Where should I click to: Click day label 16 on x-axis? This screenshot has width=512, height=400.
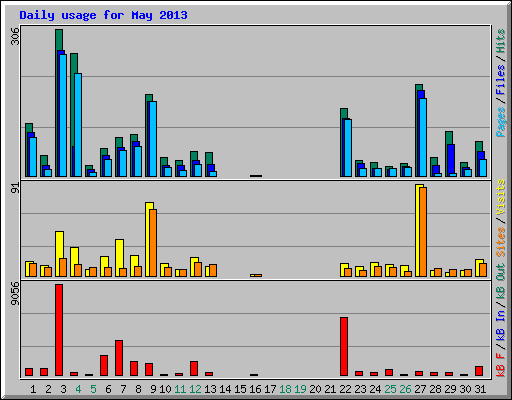255,389
